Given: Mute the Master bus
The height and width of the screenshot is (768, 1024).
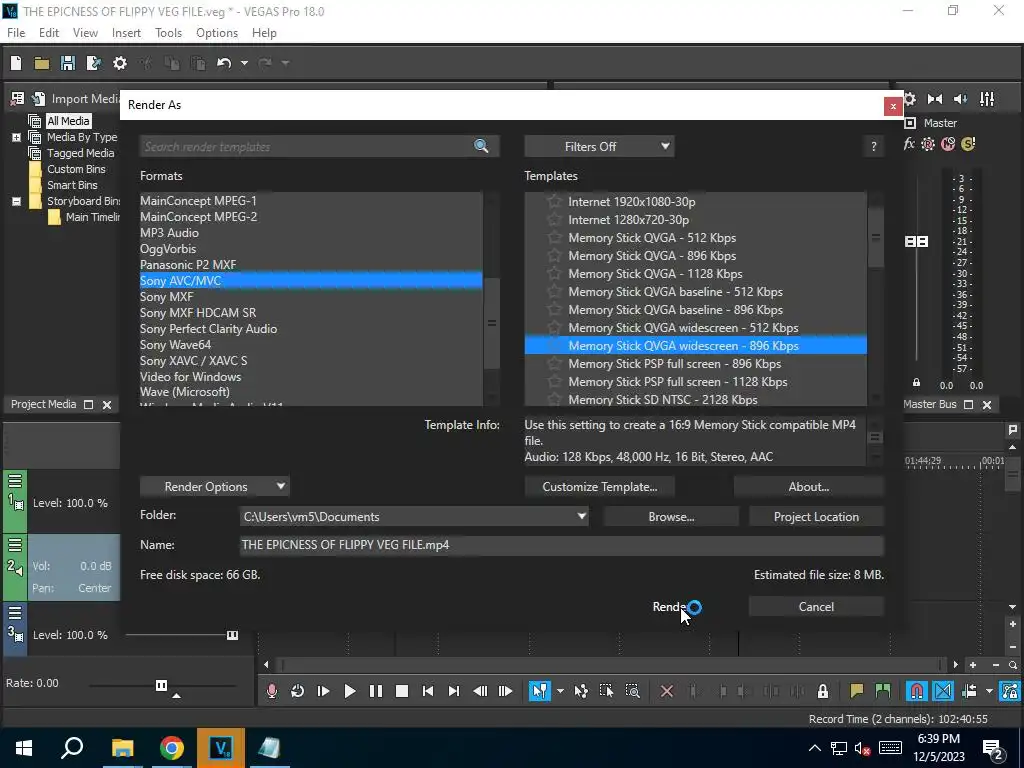Looking at the screenshot, I should [x=948, y=144].
